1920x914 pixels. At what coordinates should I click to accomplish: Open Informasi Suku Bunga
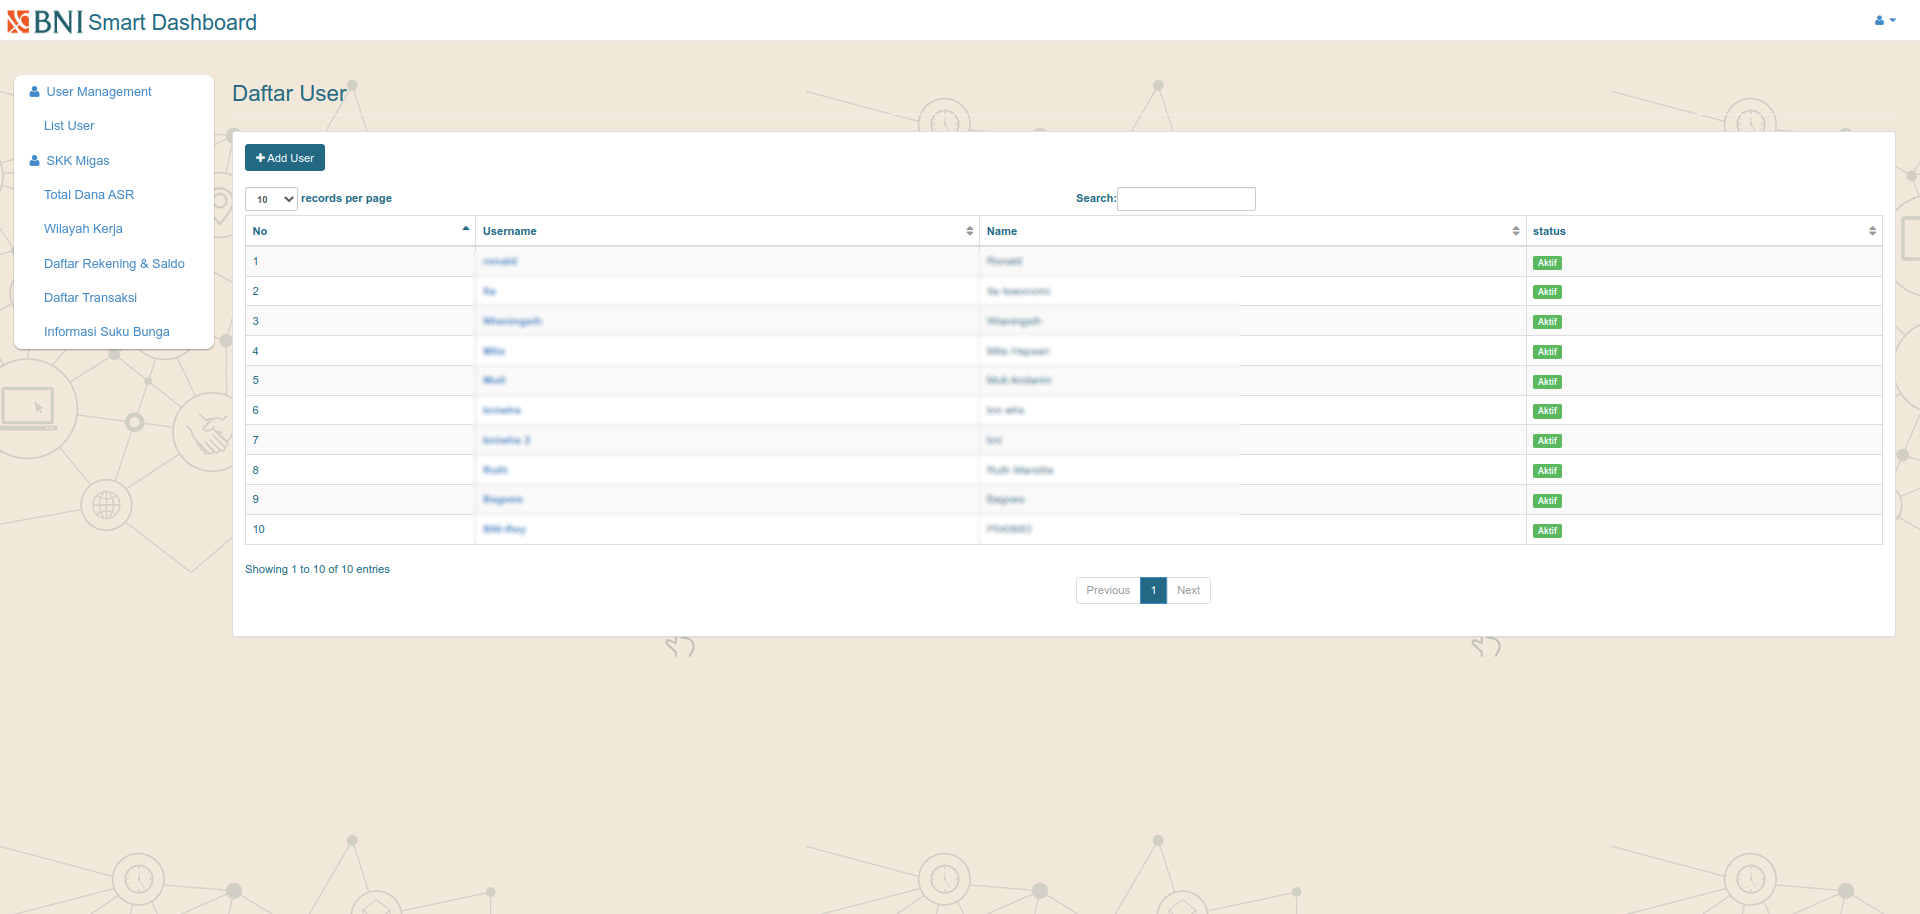(106, 331)
